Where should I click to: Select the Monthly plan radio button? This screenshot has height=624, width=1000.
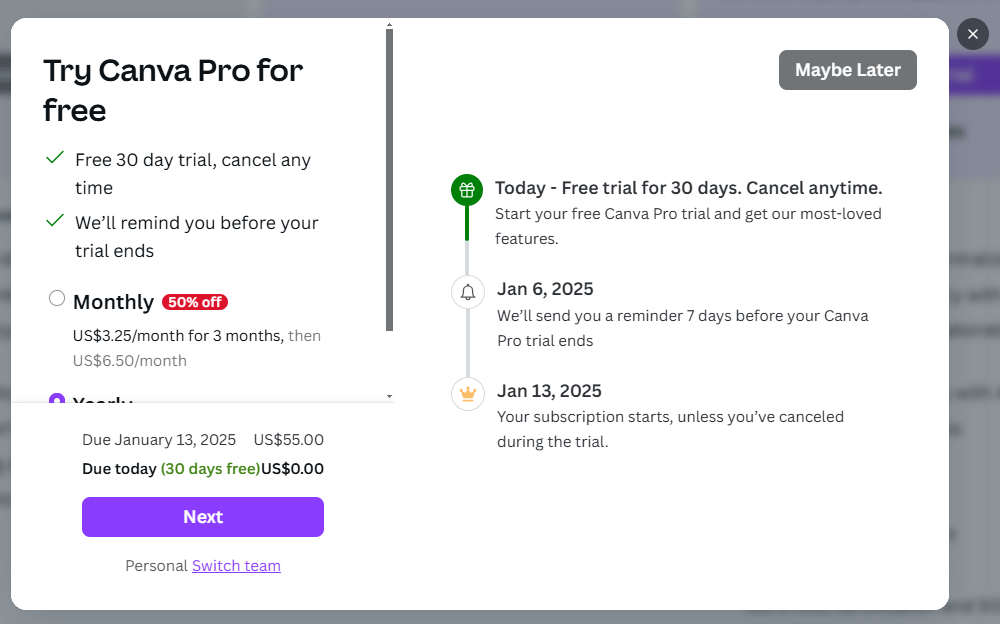57,298
